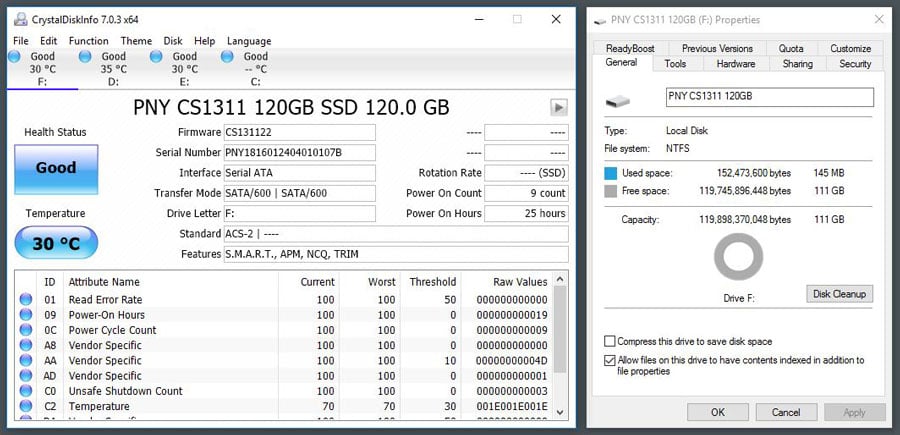Select the C: drive status orb

pos(227,56)
